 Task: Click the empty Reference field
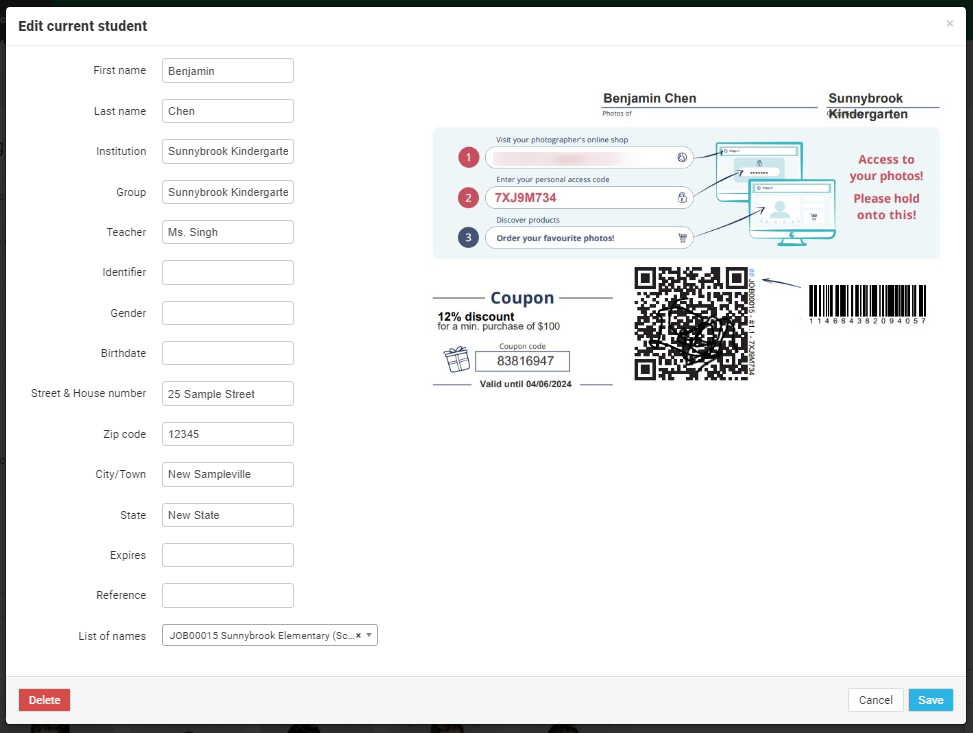click(228, 595)
